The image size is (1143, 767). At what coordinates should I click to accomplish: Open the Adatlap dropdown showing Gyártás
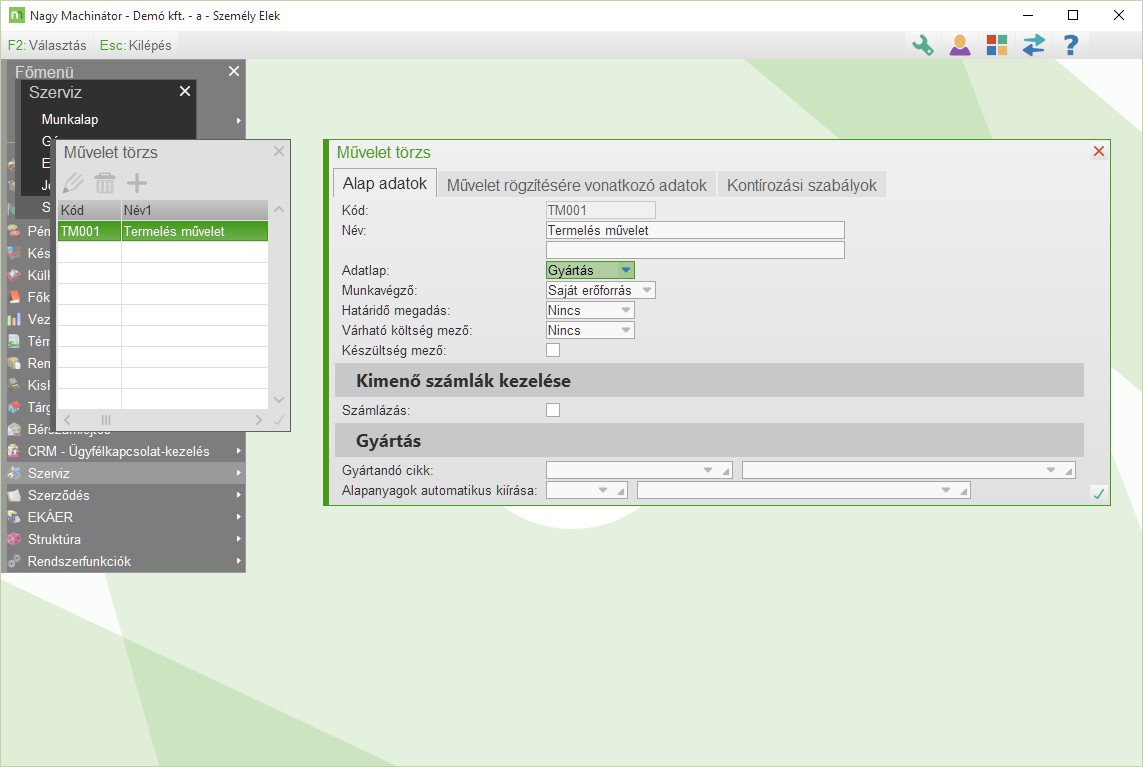click(x=590, y=270)
